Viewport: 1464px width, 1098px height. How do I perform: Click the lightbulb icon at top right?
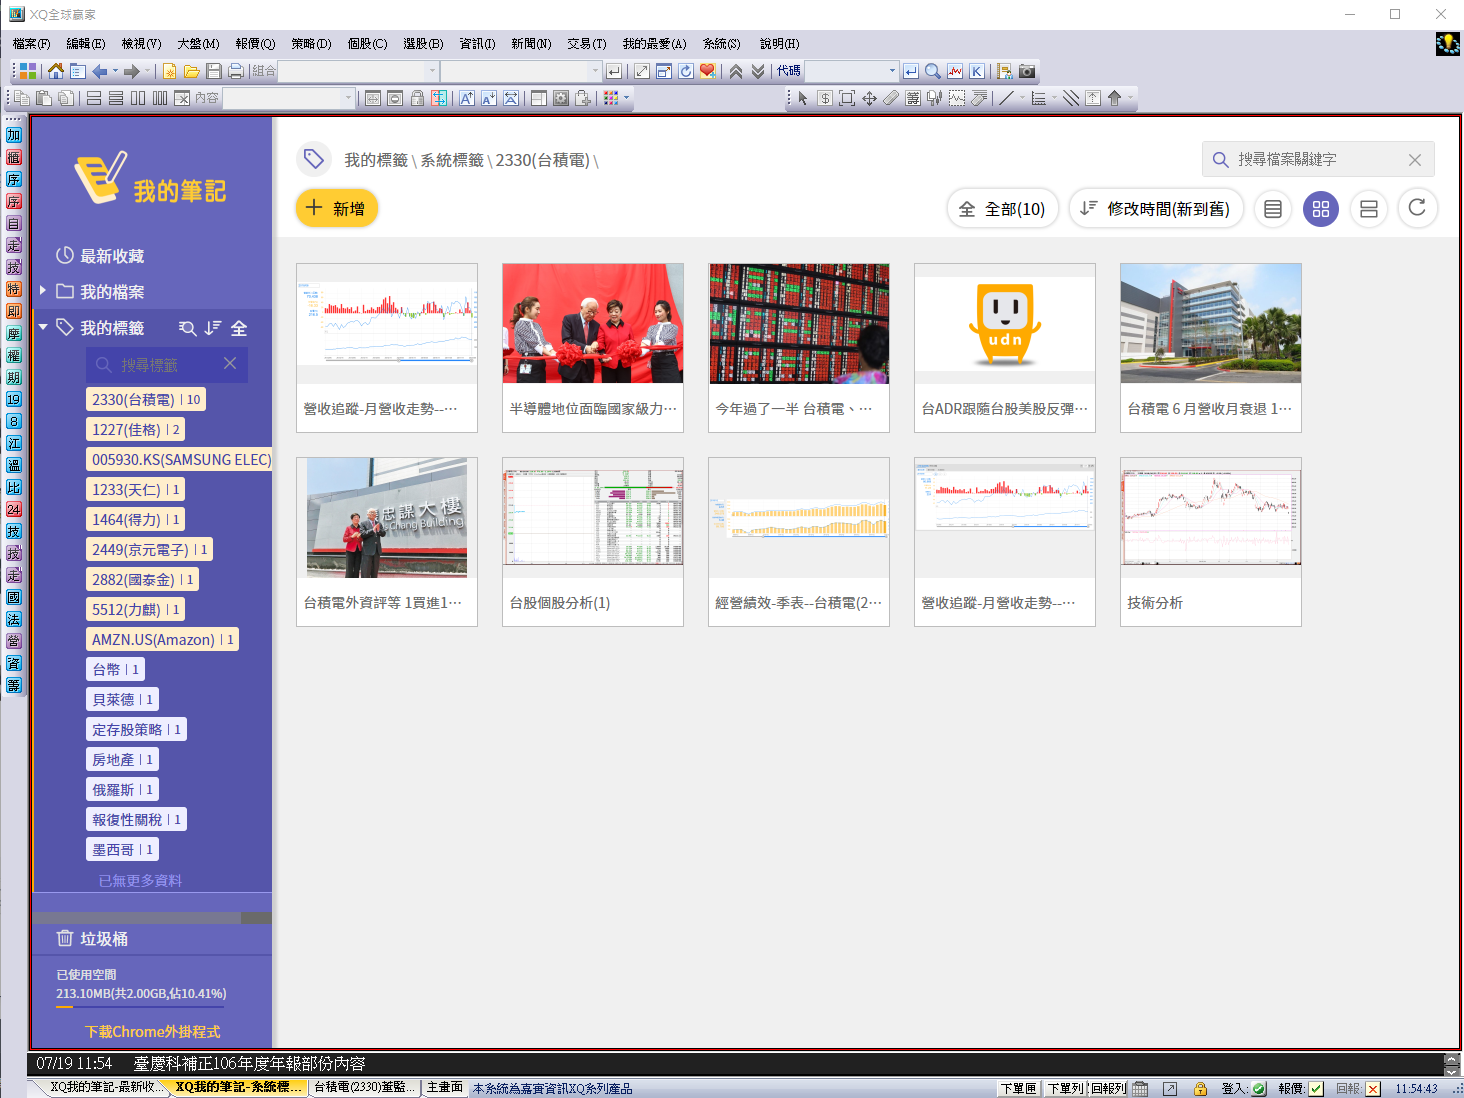click(1447, 44)
